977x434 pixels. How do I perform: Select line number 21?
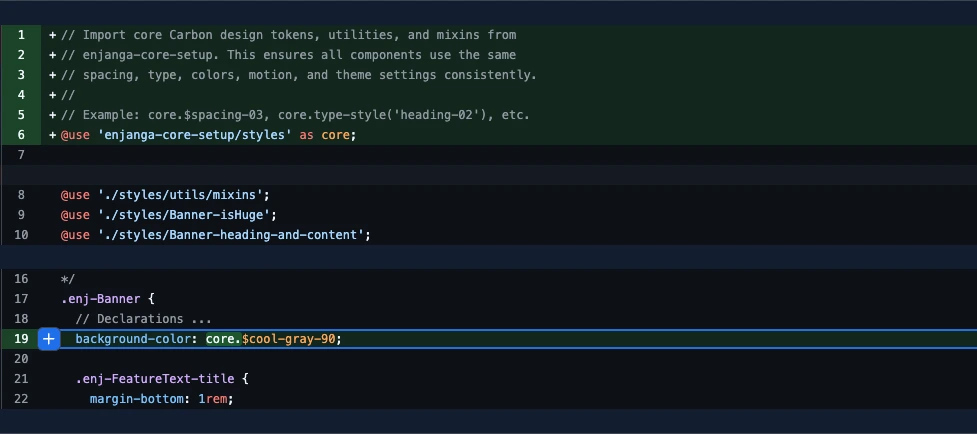point(21,379)
